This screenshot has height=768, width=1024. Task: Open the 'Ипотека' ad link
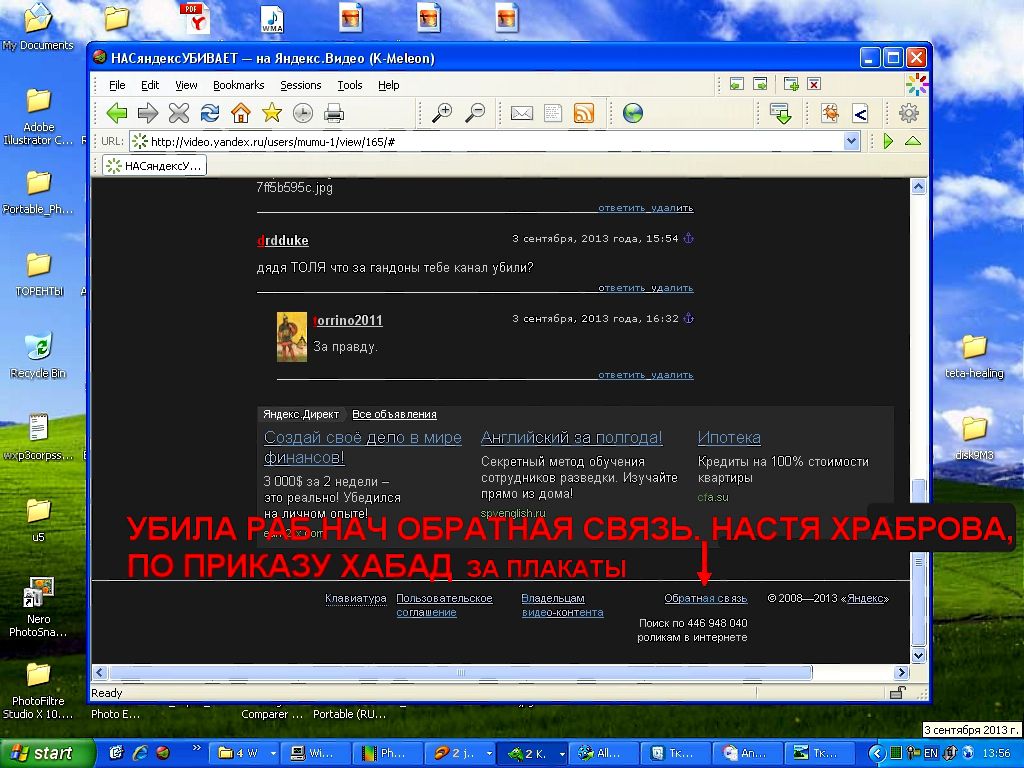click(x=729, y=438)
